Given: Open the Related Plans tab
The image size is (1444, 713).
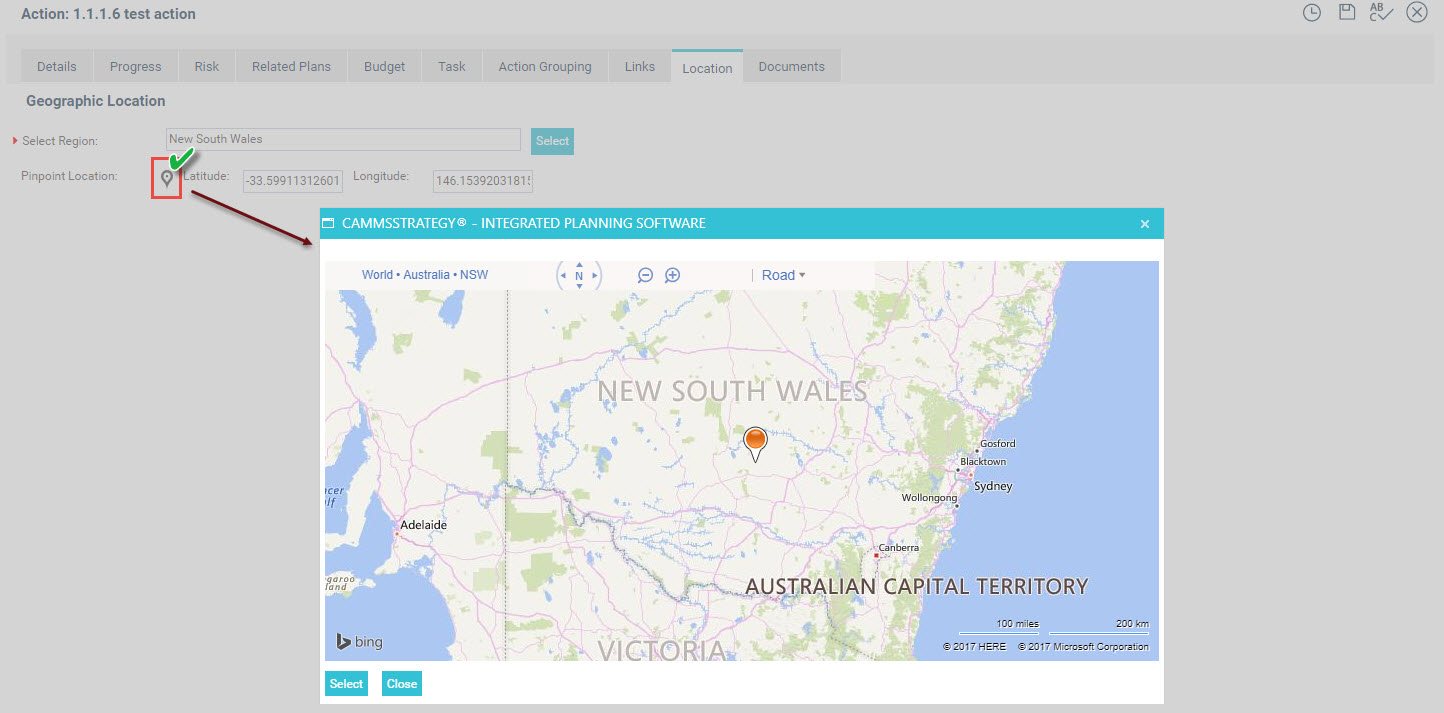Looking at the screenshot, I should [291, 66].
